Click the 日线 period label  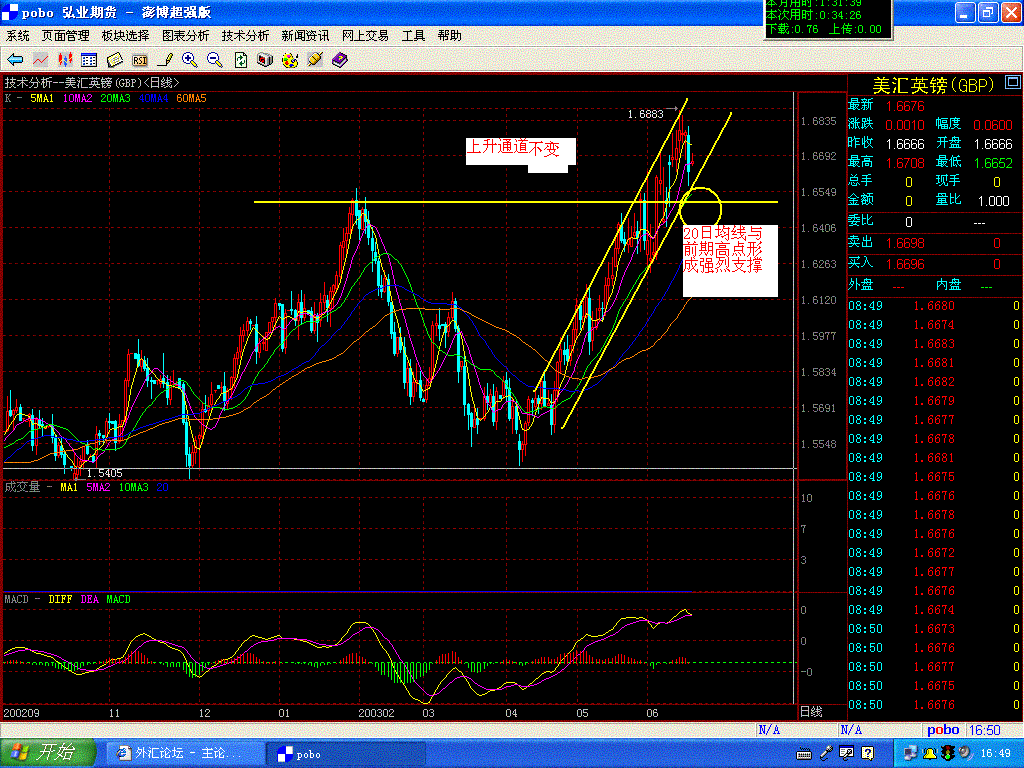click(x=811, y=712)
